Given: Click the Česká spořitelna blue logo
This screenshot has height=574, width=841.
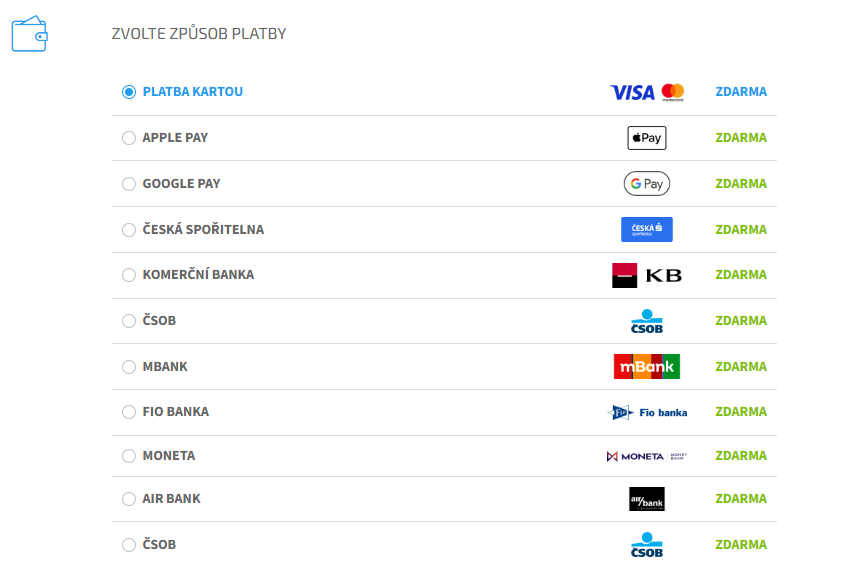Looking at the screenshot, I should [646, 229].
